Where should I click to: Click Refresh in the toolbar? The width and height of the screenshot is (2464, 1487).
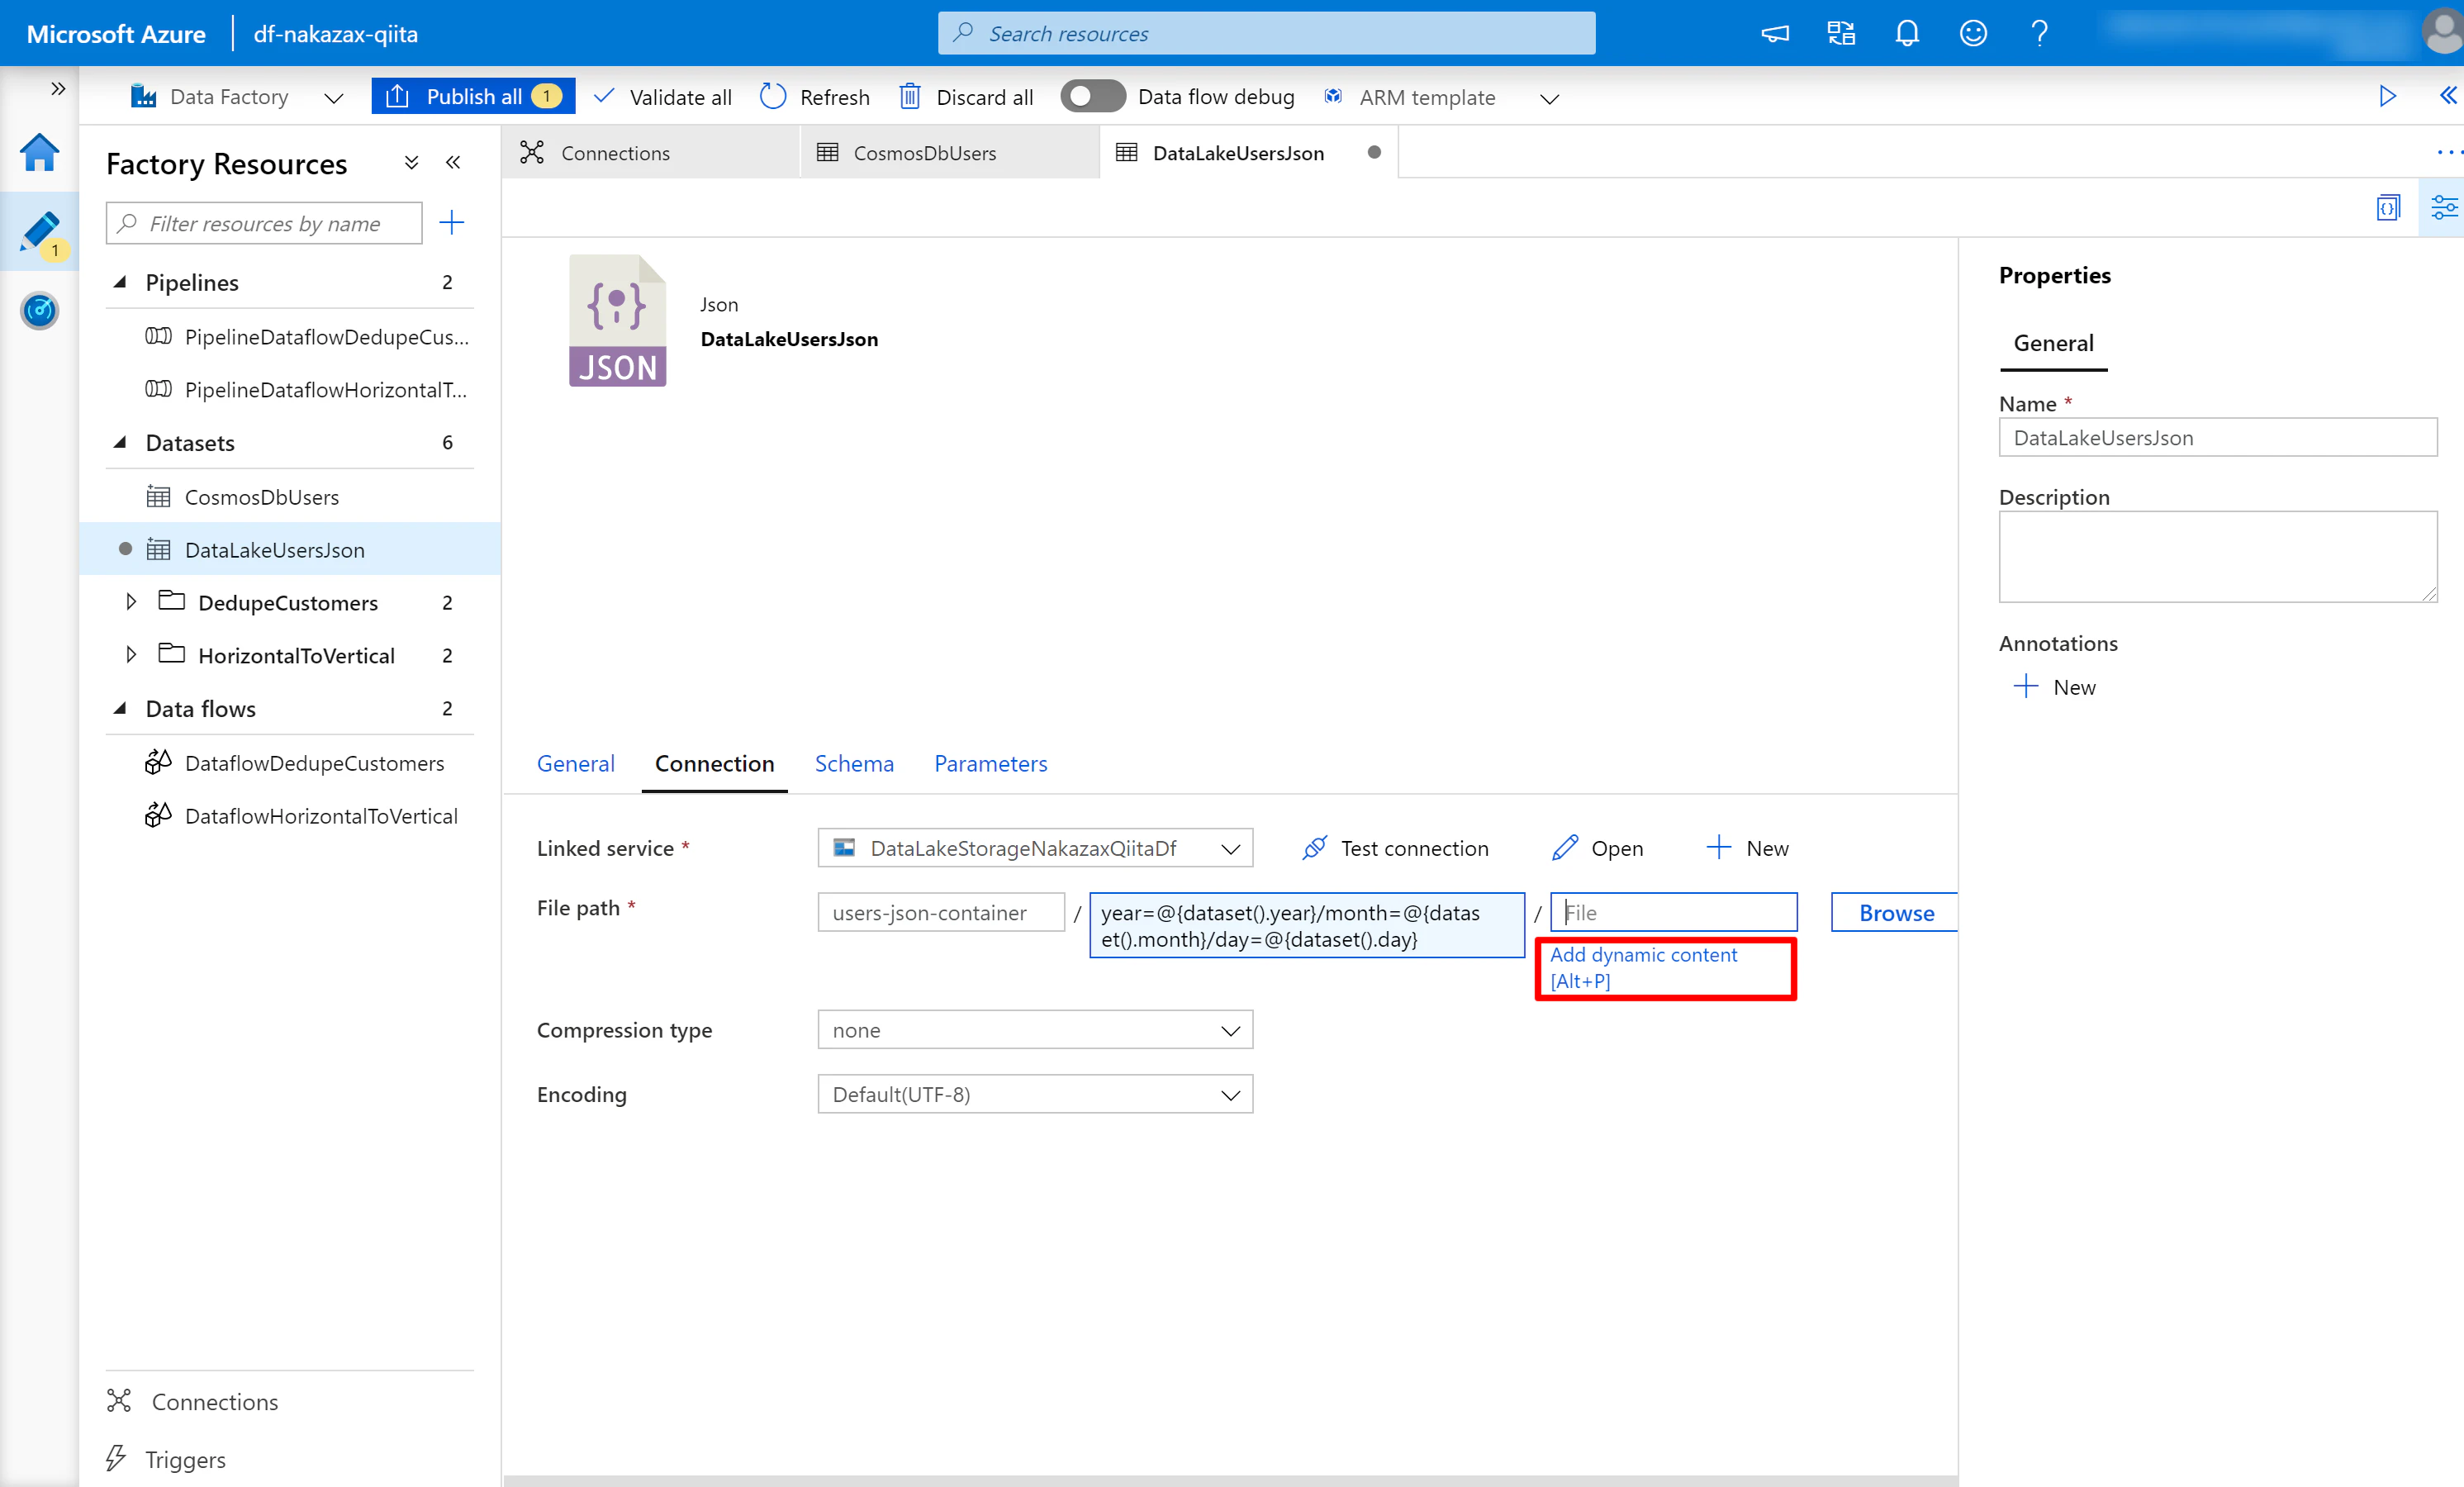[x=815, y=97]
